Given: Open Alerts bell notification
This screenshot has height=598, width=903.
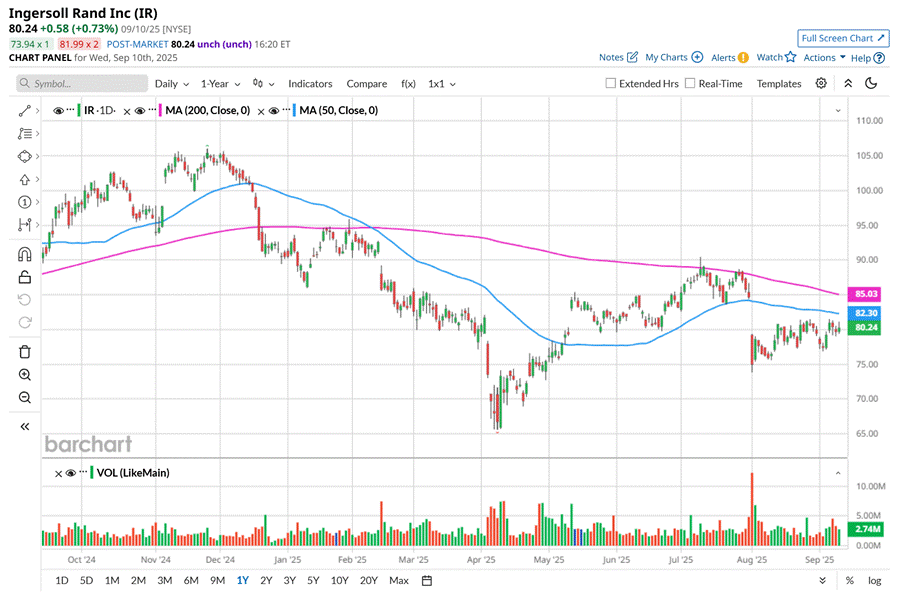Looking at the screenshot, I should tap(730, 58).
